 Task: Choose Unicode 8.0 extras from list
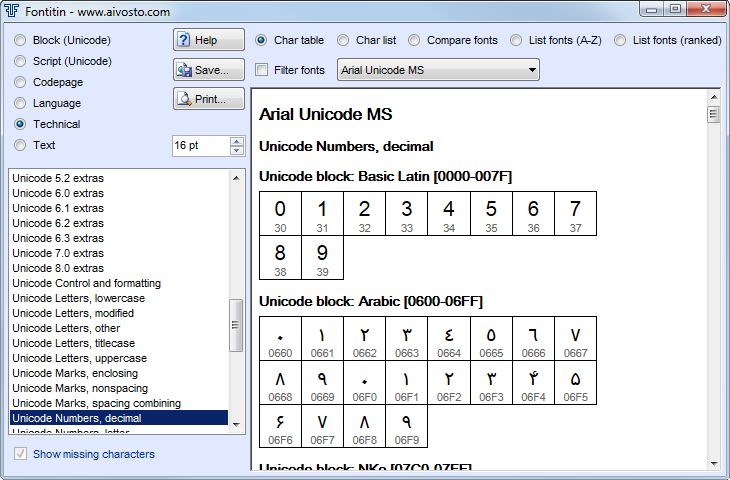pyautogui.click(x=58, y=268)
